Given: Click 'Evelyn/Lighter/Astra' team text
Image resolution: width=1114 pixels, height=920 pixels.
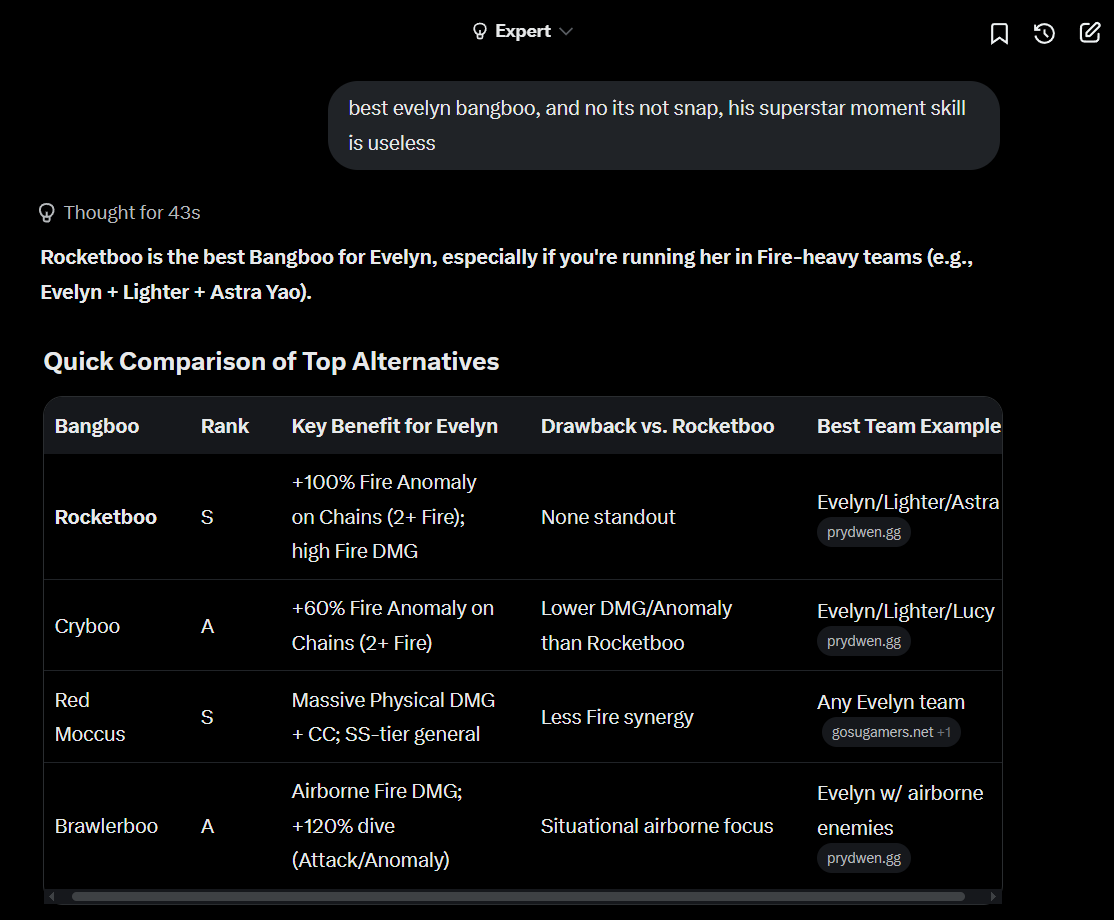Looking at the screenshot, I should click(908, 502).
